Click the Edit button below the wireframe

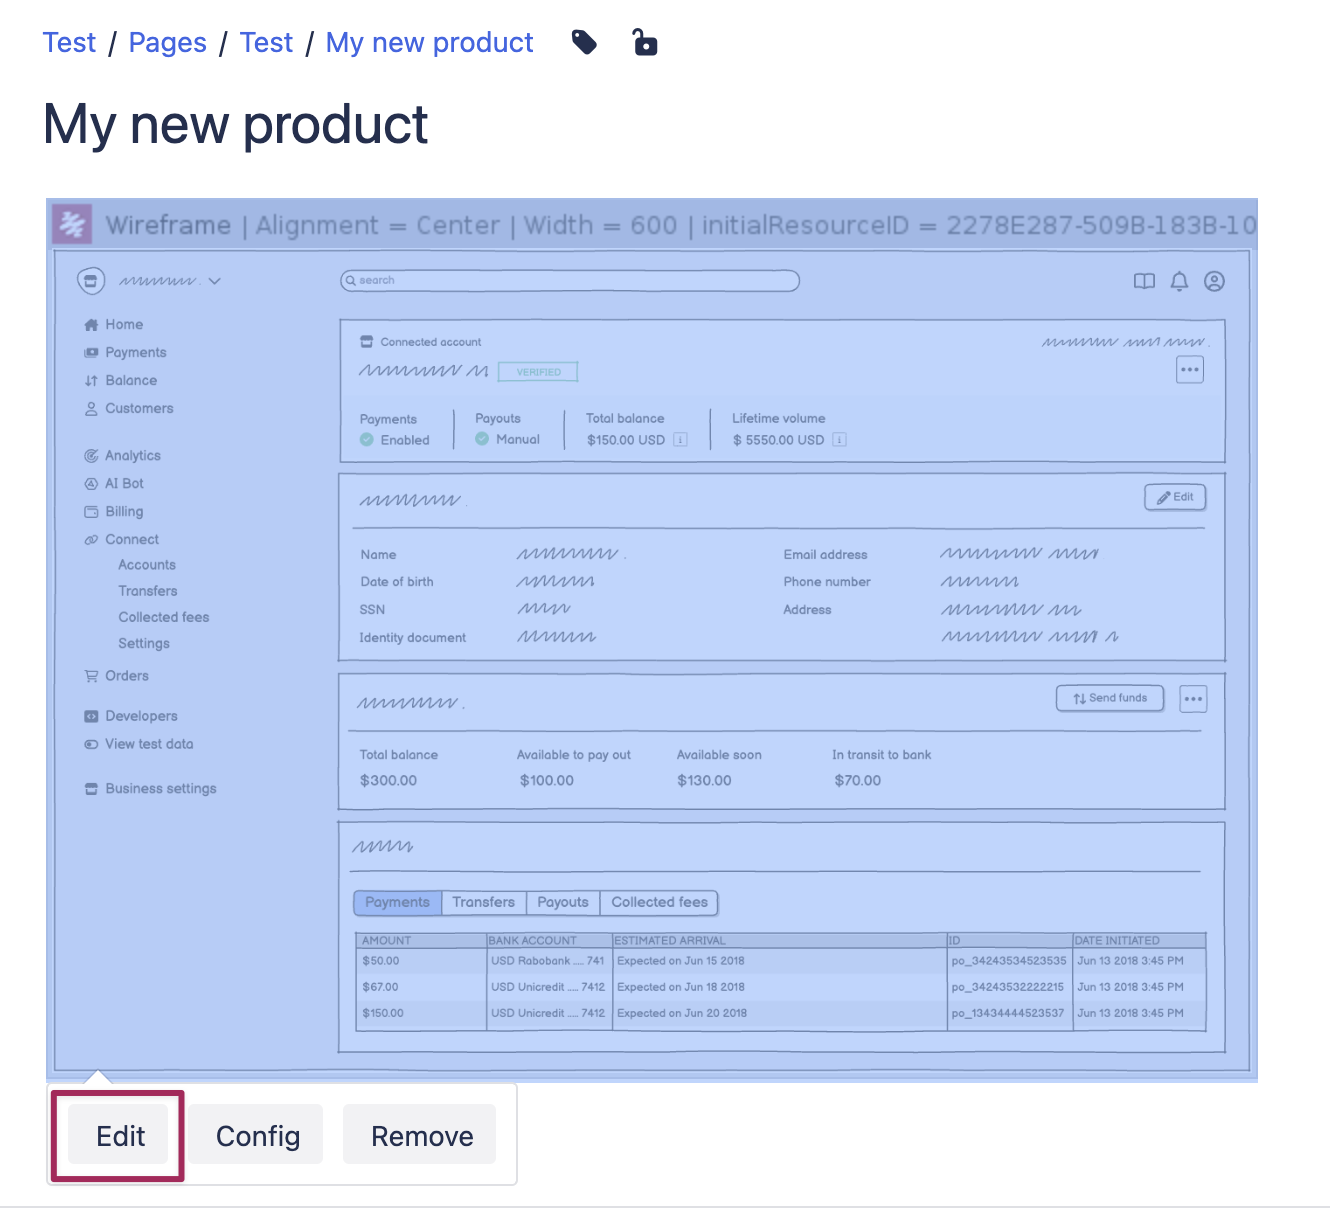(121, 1136)
